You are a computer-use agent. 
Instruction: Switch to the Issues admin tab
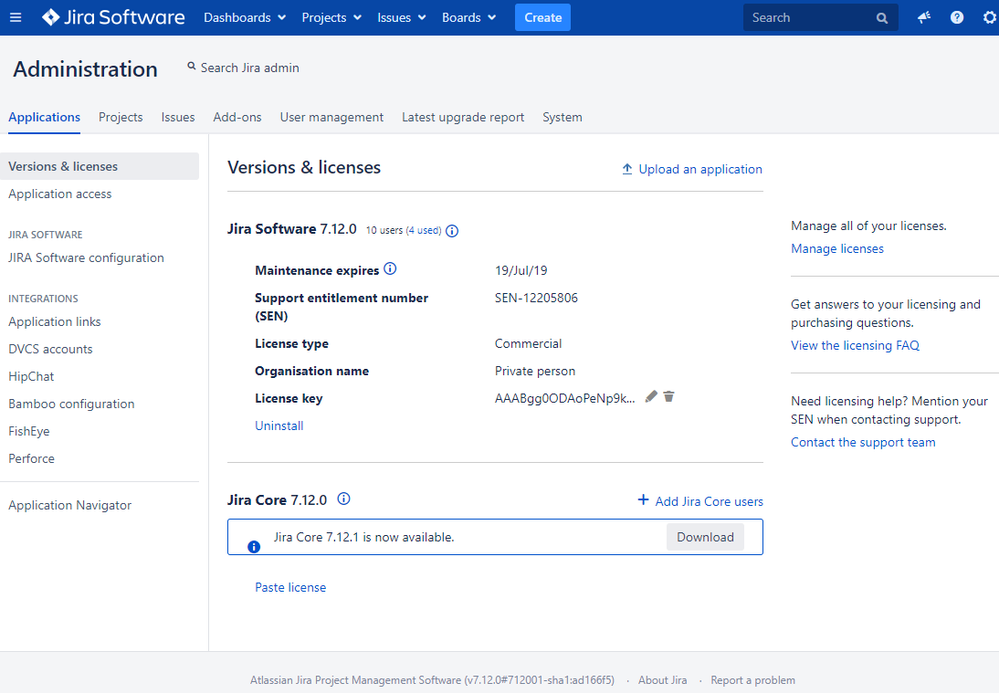pyautogui.click(x=178, y=117)
